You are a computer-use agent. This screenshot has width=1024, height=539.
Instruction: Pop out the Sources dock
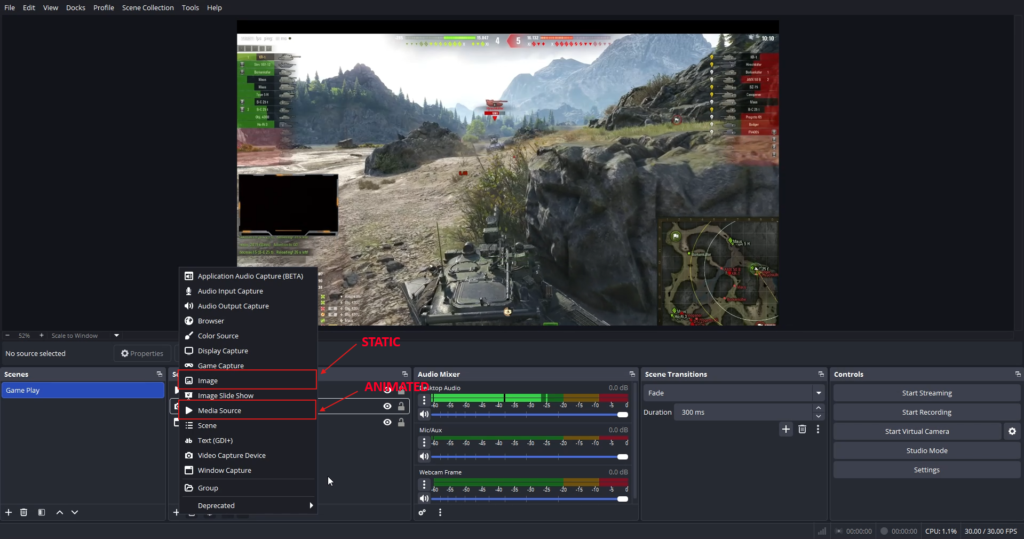pyautogui.click(x=405, y=374)
